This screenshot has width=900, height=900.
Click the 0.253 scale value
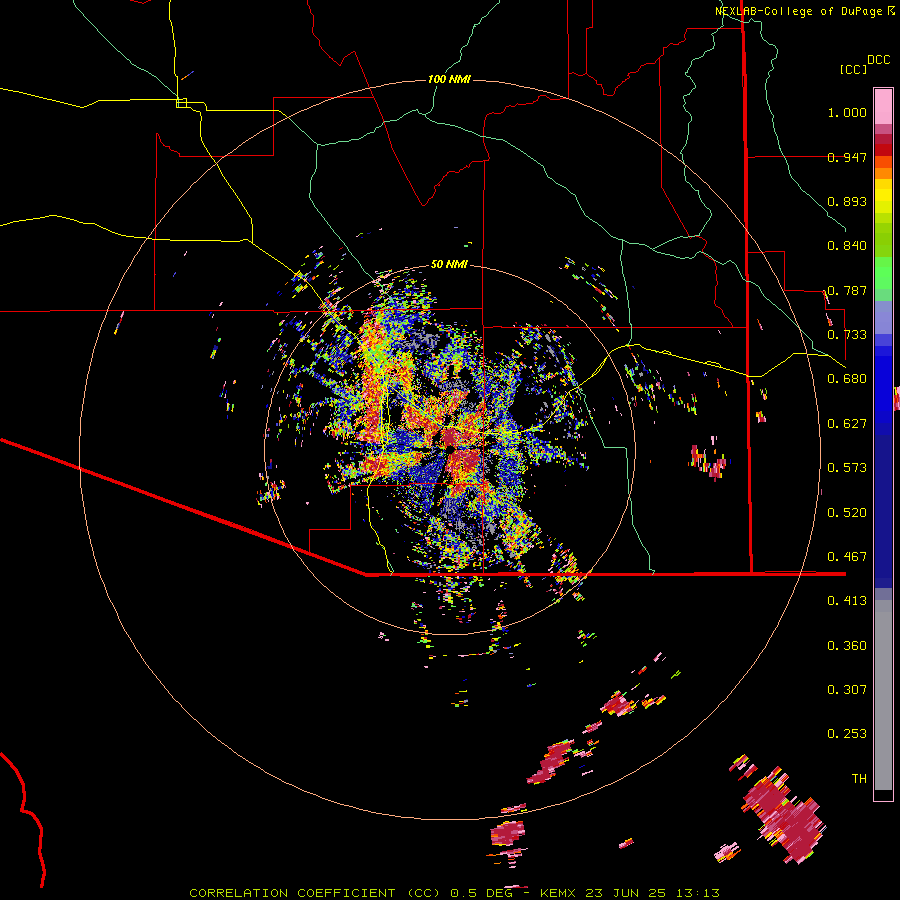pos(847,734)
